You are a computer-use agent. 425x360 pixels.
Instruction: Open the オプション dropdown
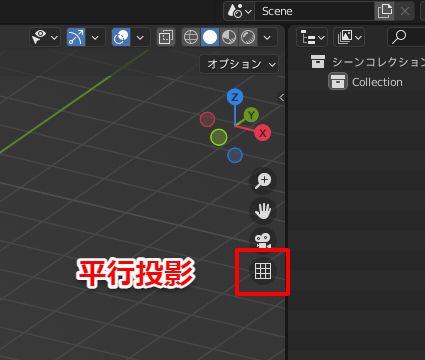[x=239, y=64]
